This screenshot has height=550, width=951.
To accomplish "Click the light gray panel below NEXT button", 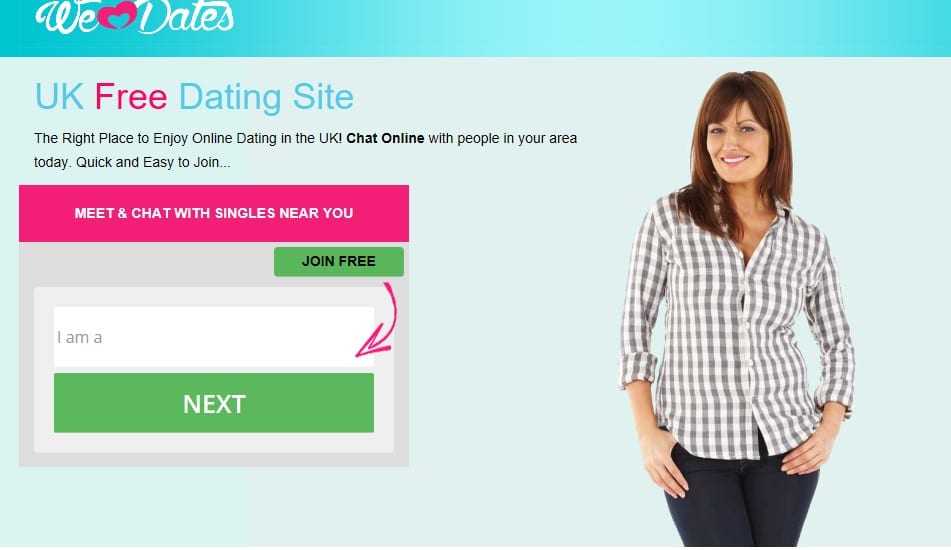I will tap(213, 443).
